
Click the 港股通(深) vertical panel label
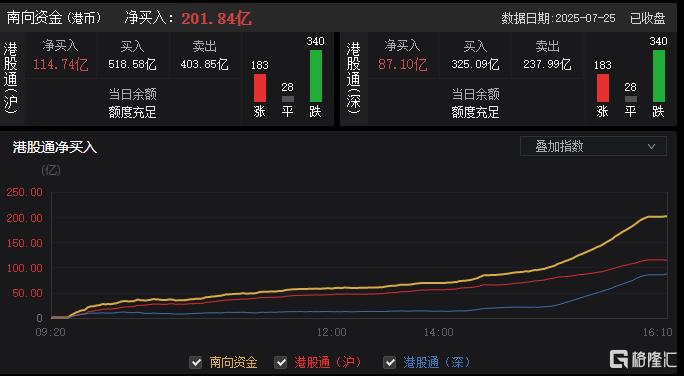point(354,78)
